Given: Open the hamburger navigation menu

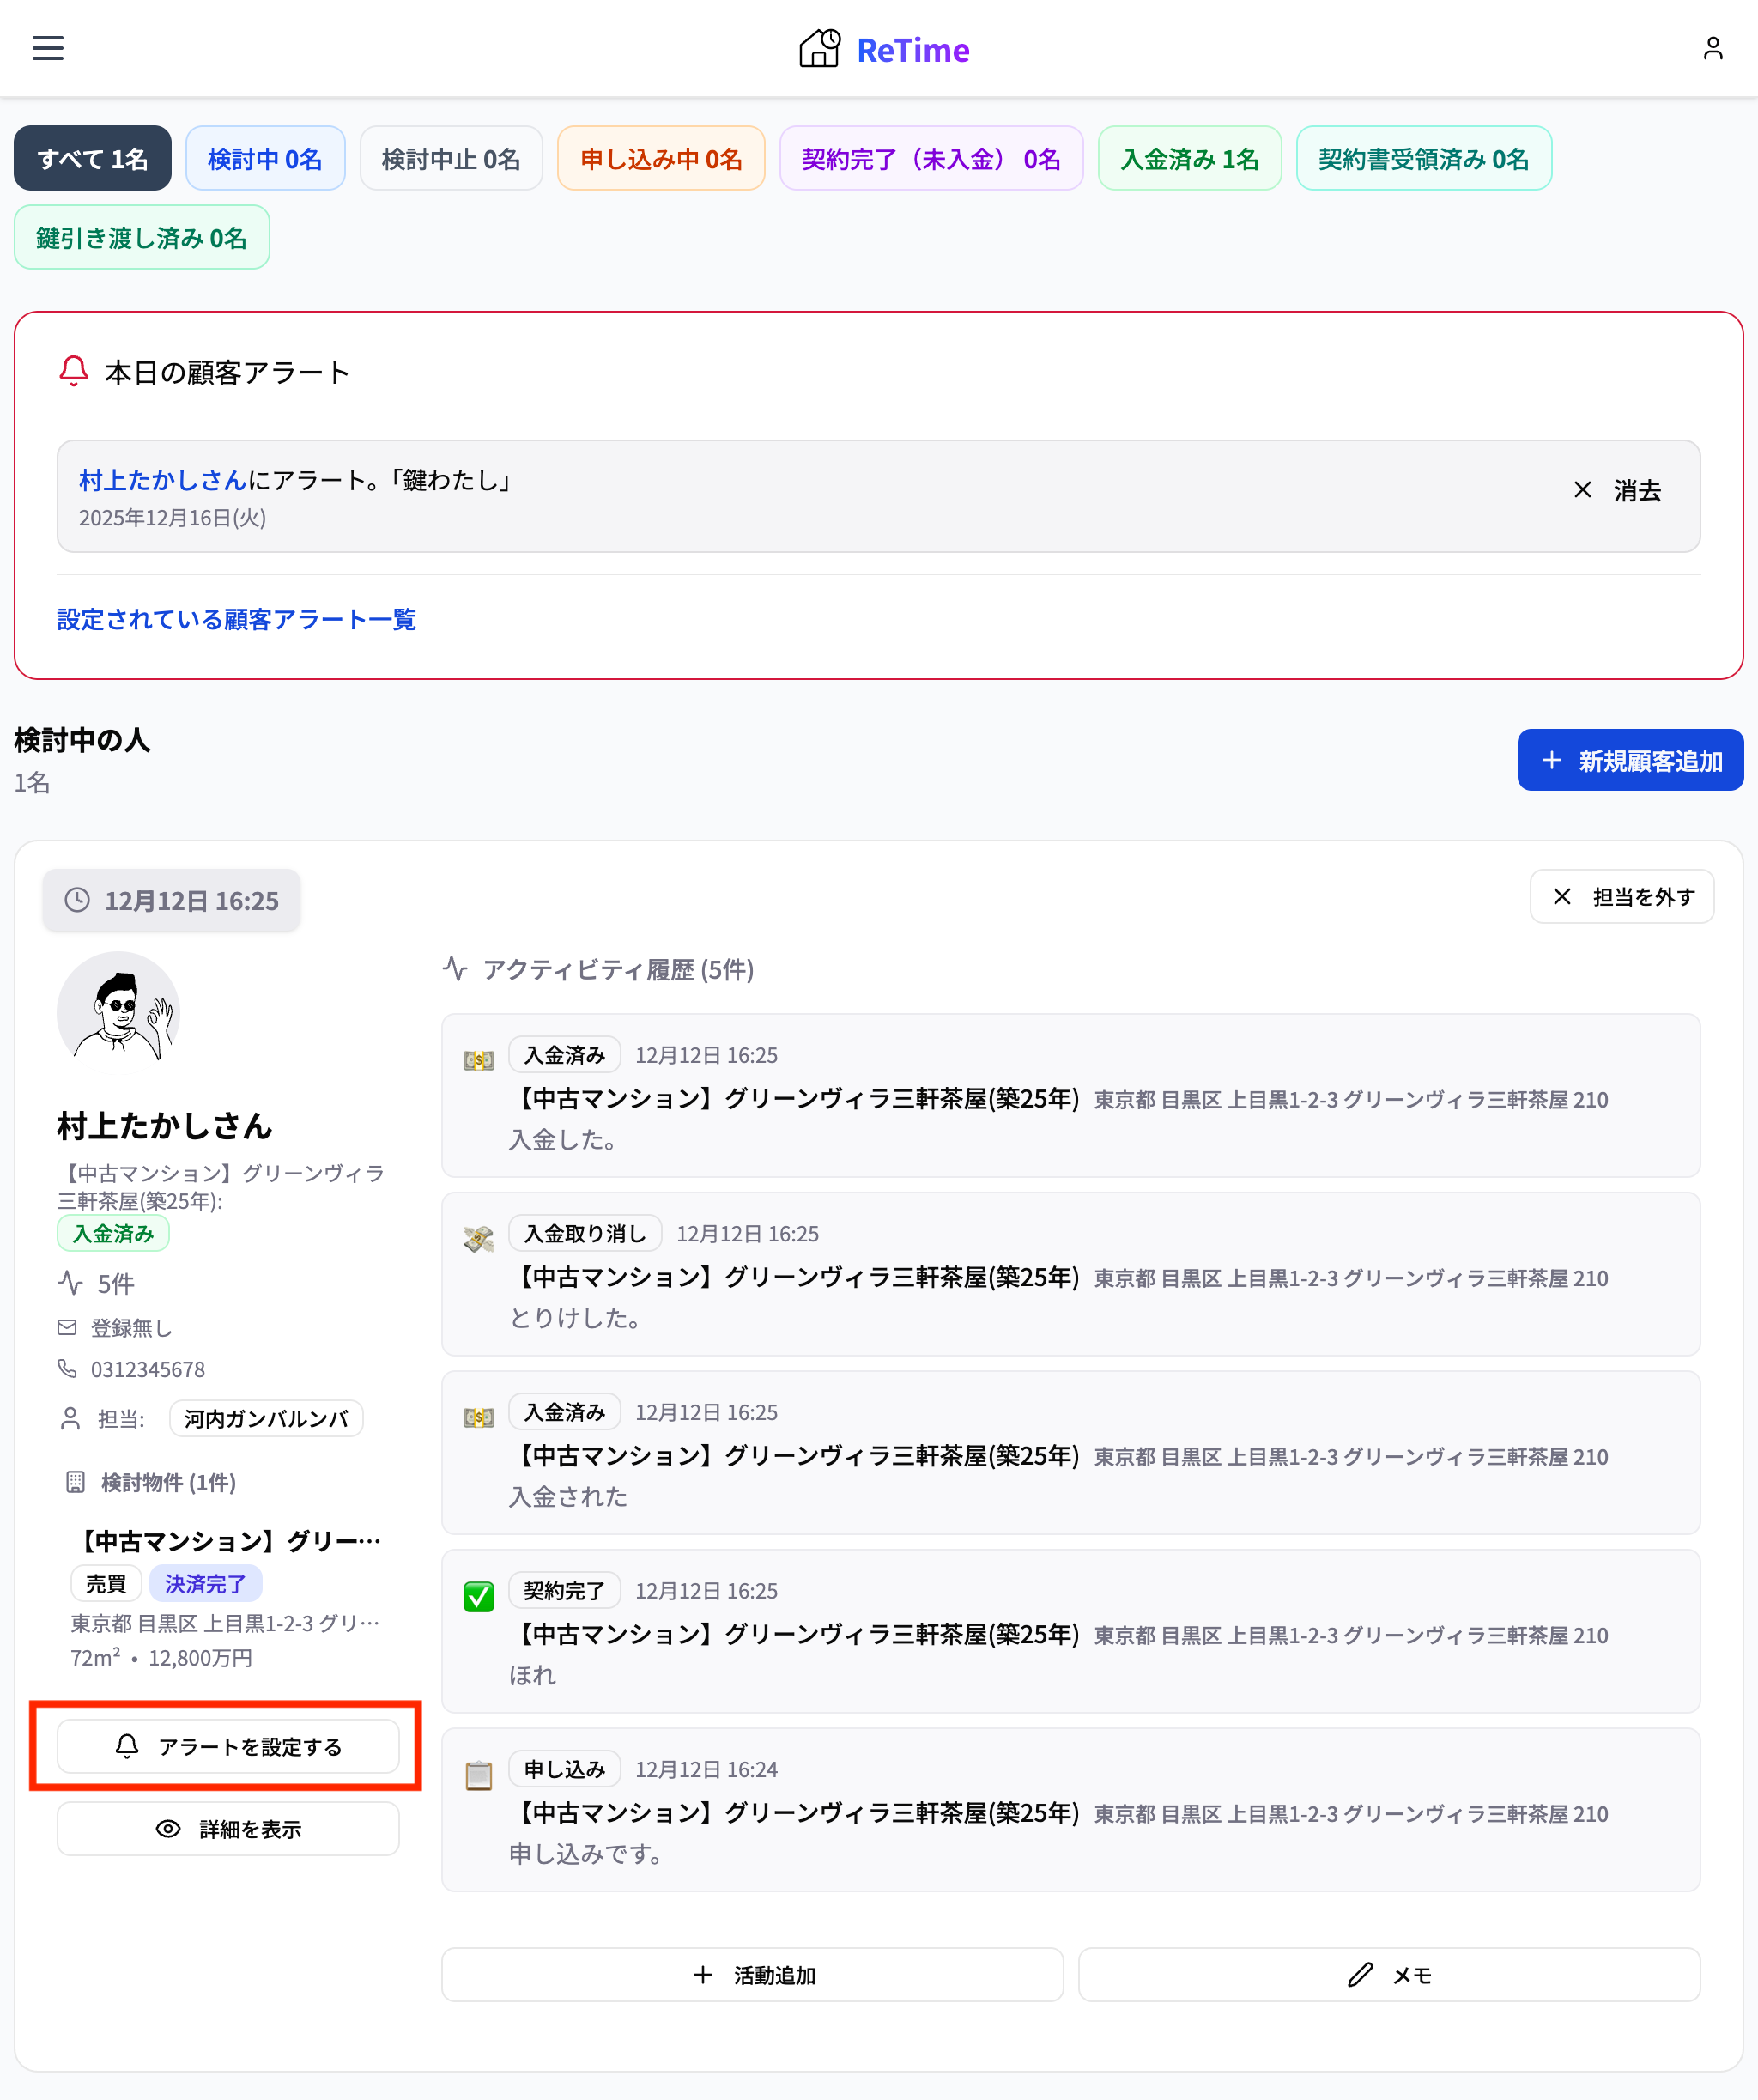Looking at the screenshot, I should (47, 48).
